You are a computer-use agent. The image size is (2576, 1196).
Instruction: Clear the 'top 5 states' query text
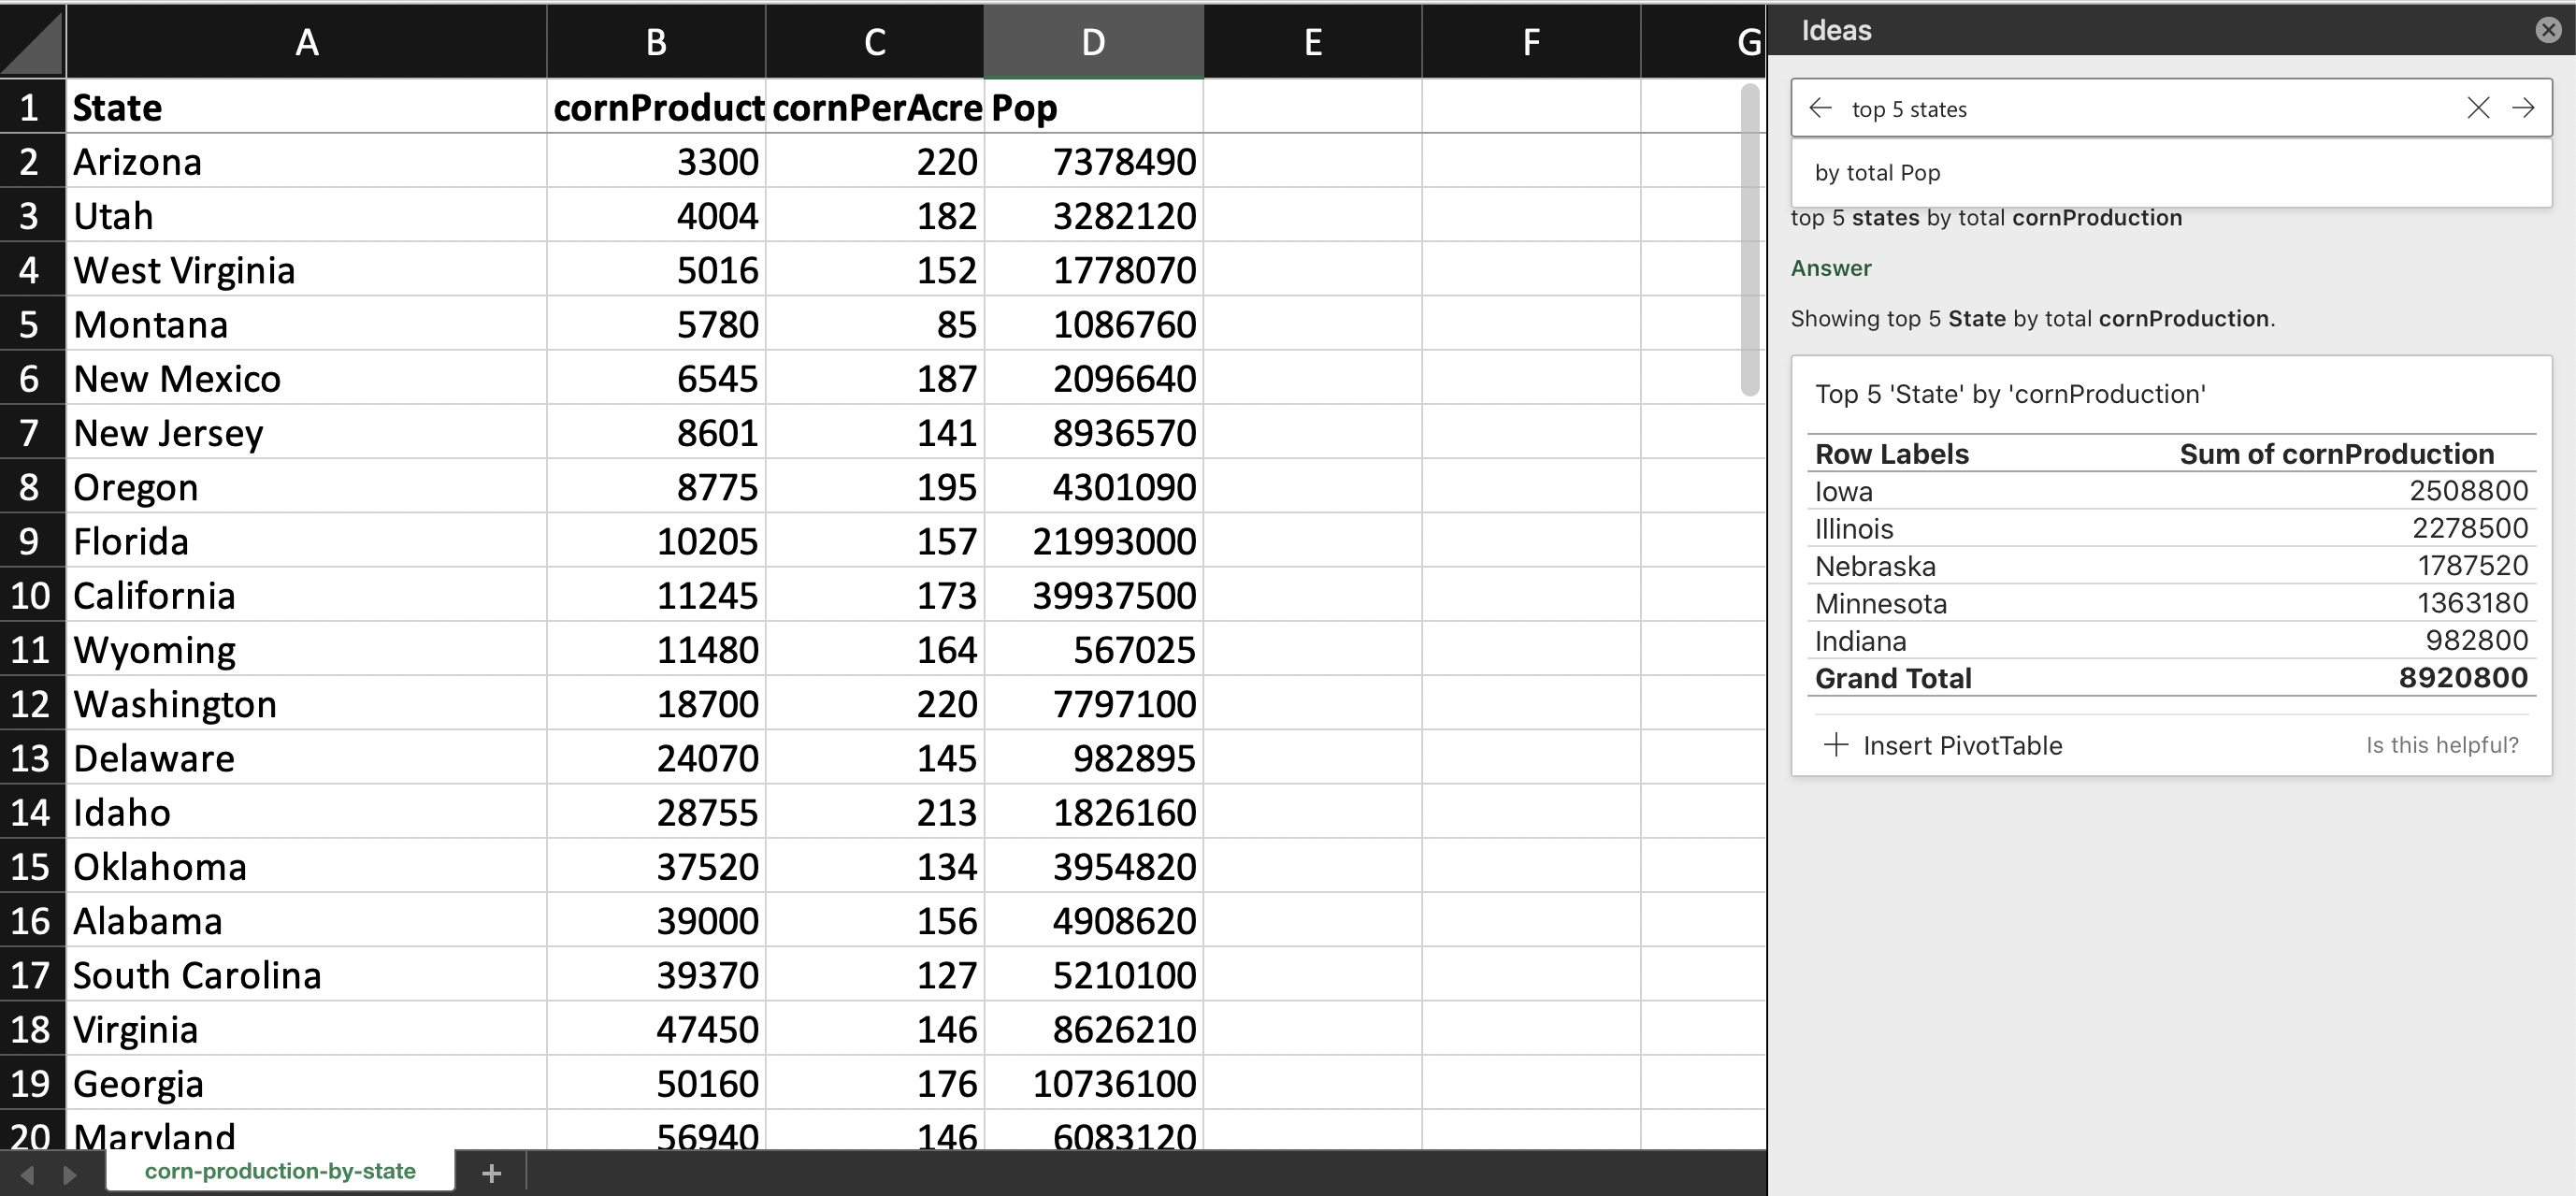[x=2478, y=108]
